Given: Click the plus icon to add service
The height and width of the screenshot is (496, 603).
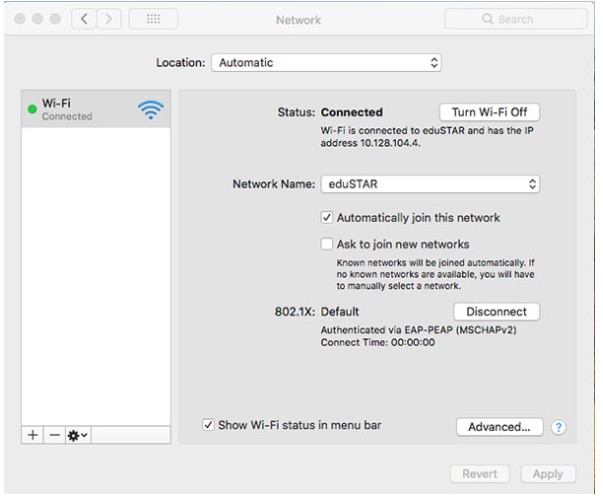Looking at the screenshot, I should click(x=32, y=435).
